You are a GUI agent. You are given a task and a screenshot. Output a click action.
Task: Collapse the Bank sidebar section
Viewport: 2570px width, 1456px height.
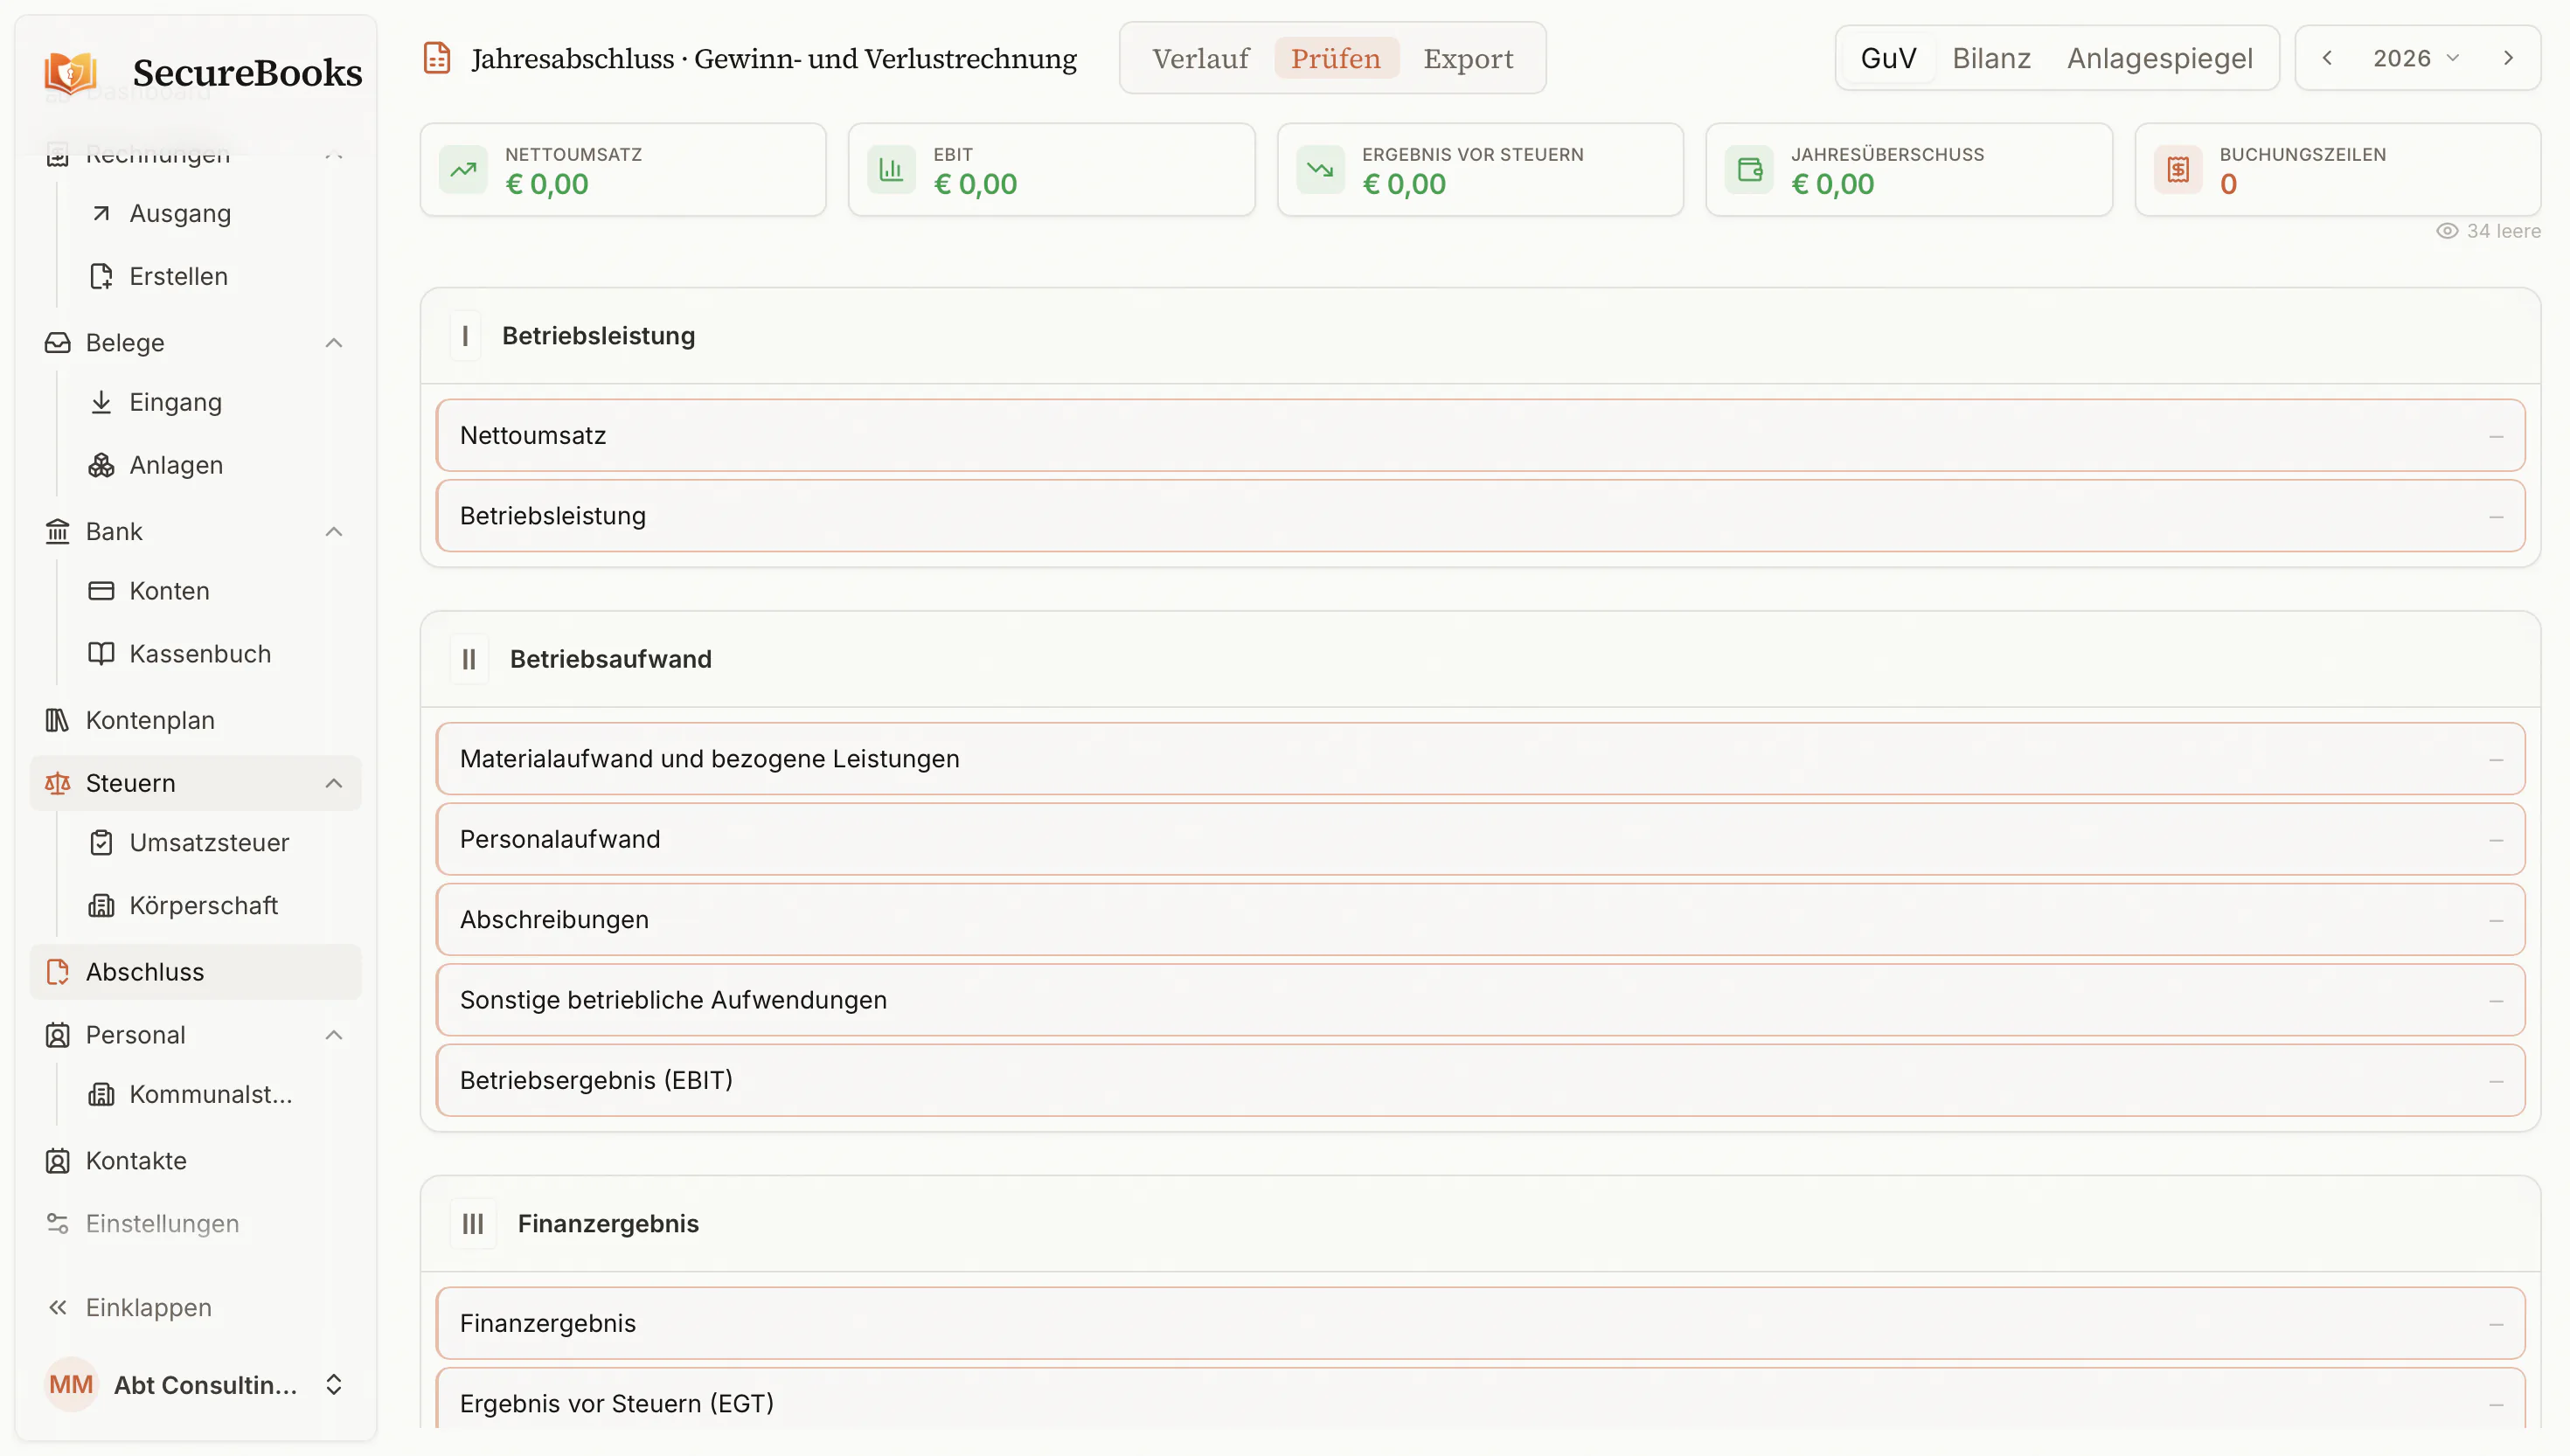(334, 531)
